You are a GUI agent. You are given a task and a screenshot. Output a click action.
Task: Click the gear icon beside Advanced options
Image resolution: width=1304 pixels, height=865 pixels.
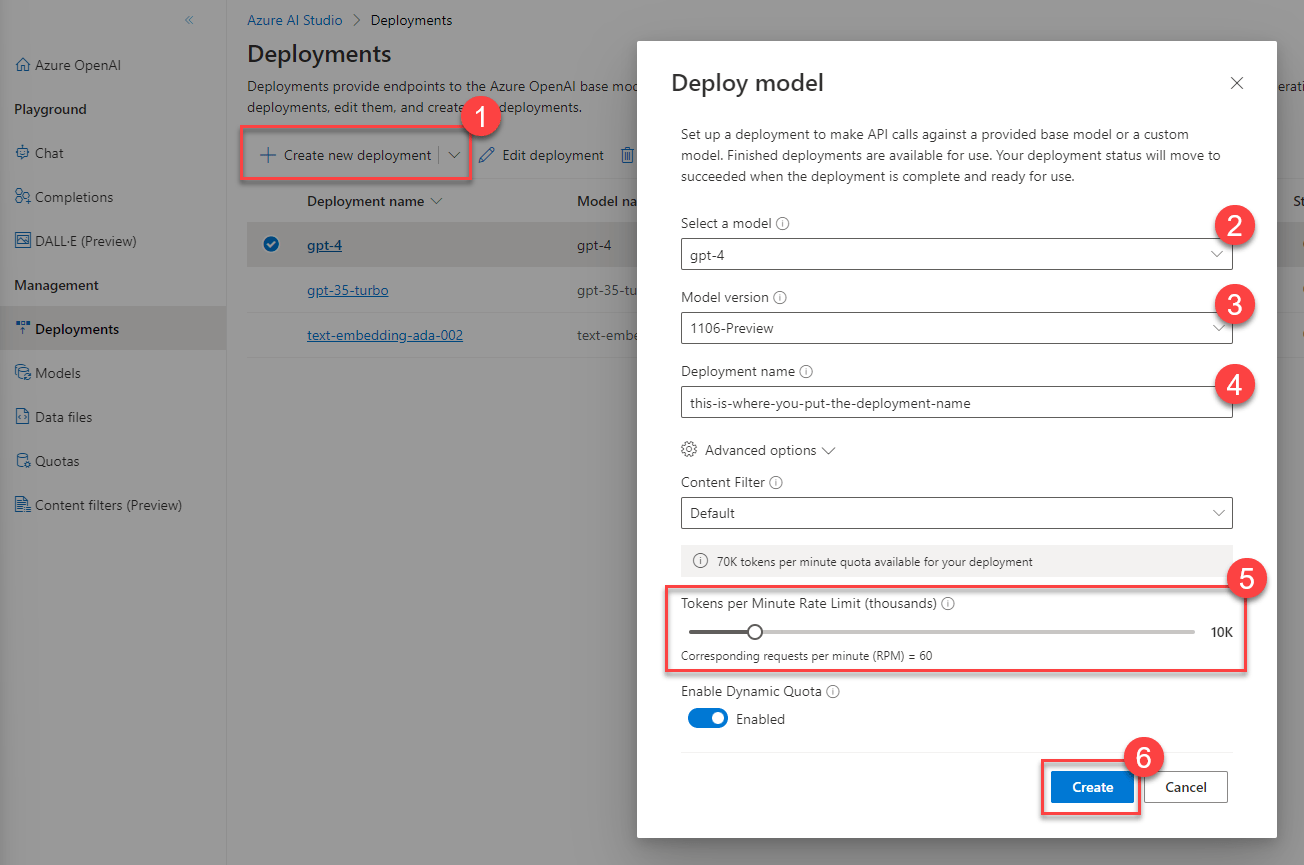pyautogui.click(x=689, y=449)
